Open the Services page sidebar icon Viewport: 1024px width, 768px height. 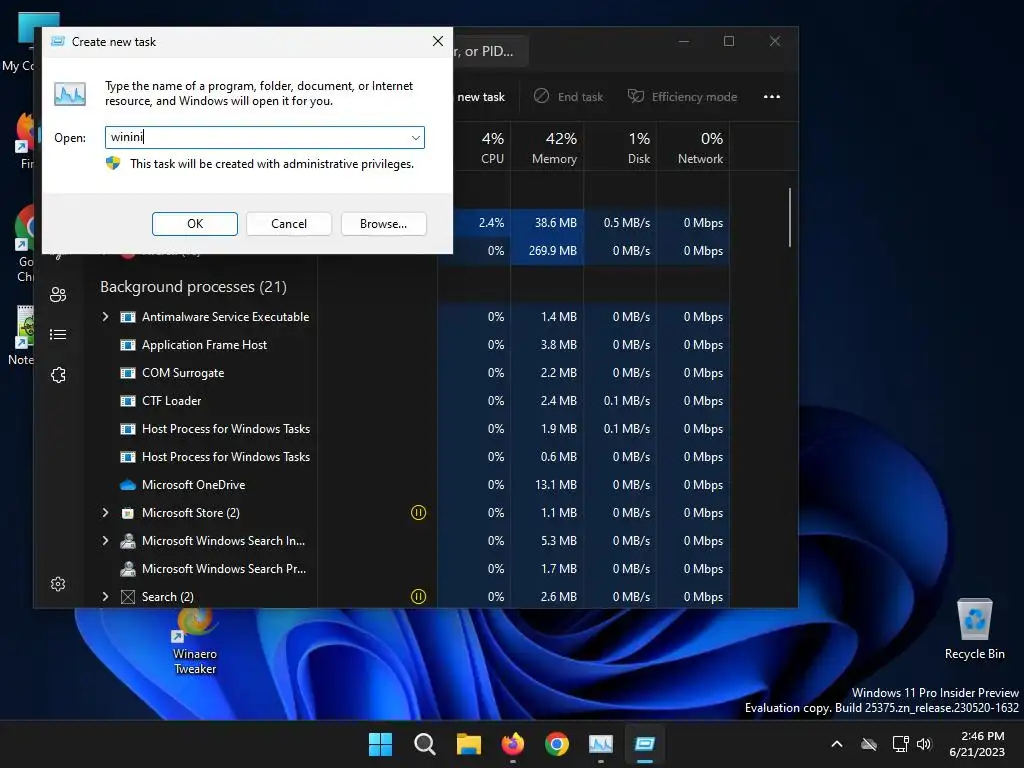coord(58,375)
